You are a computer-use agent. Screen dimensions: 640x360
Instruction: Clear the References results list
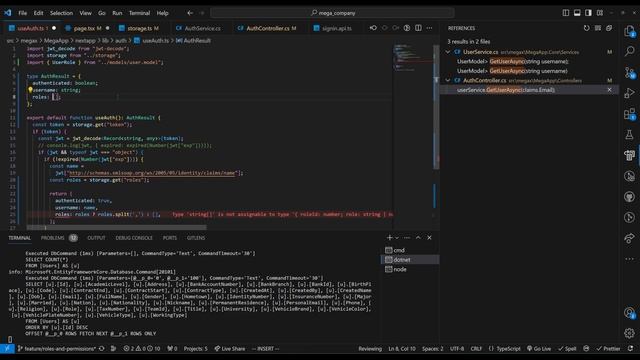coord(598,28)
